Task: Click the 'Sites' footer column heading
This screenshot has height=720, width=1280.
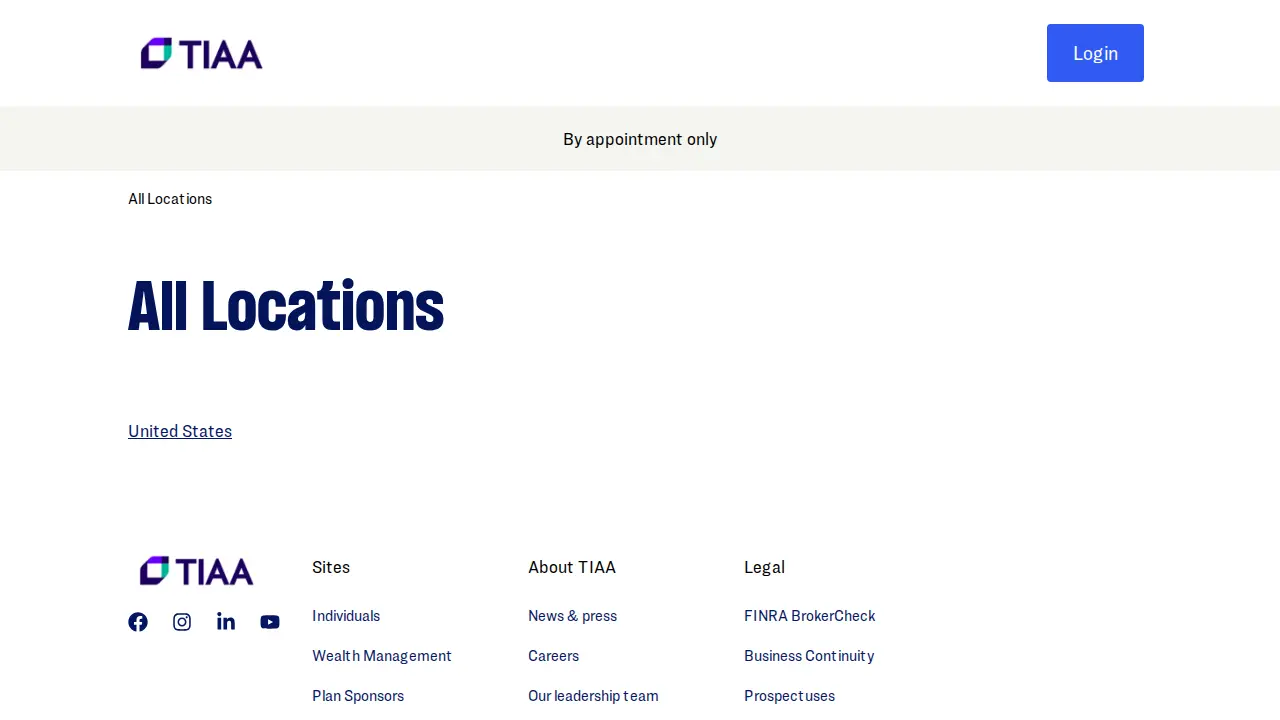Action: [331, 567]
